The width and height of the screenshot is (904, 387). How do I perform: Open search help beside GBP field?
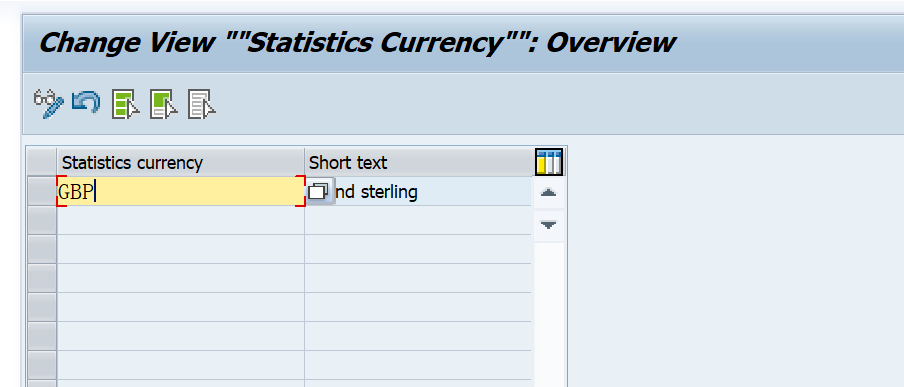point(319,191)
